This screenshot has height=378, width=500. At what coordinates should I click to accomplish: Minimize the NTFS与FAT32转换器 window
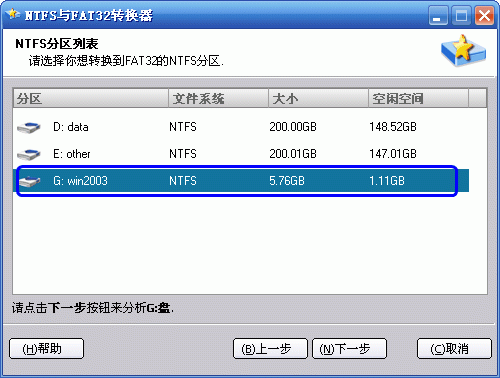pos(438,16)
